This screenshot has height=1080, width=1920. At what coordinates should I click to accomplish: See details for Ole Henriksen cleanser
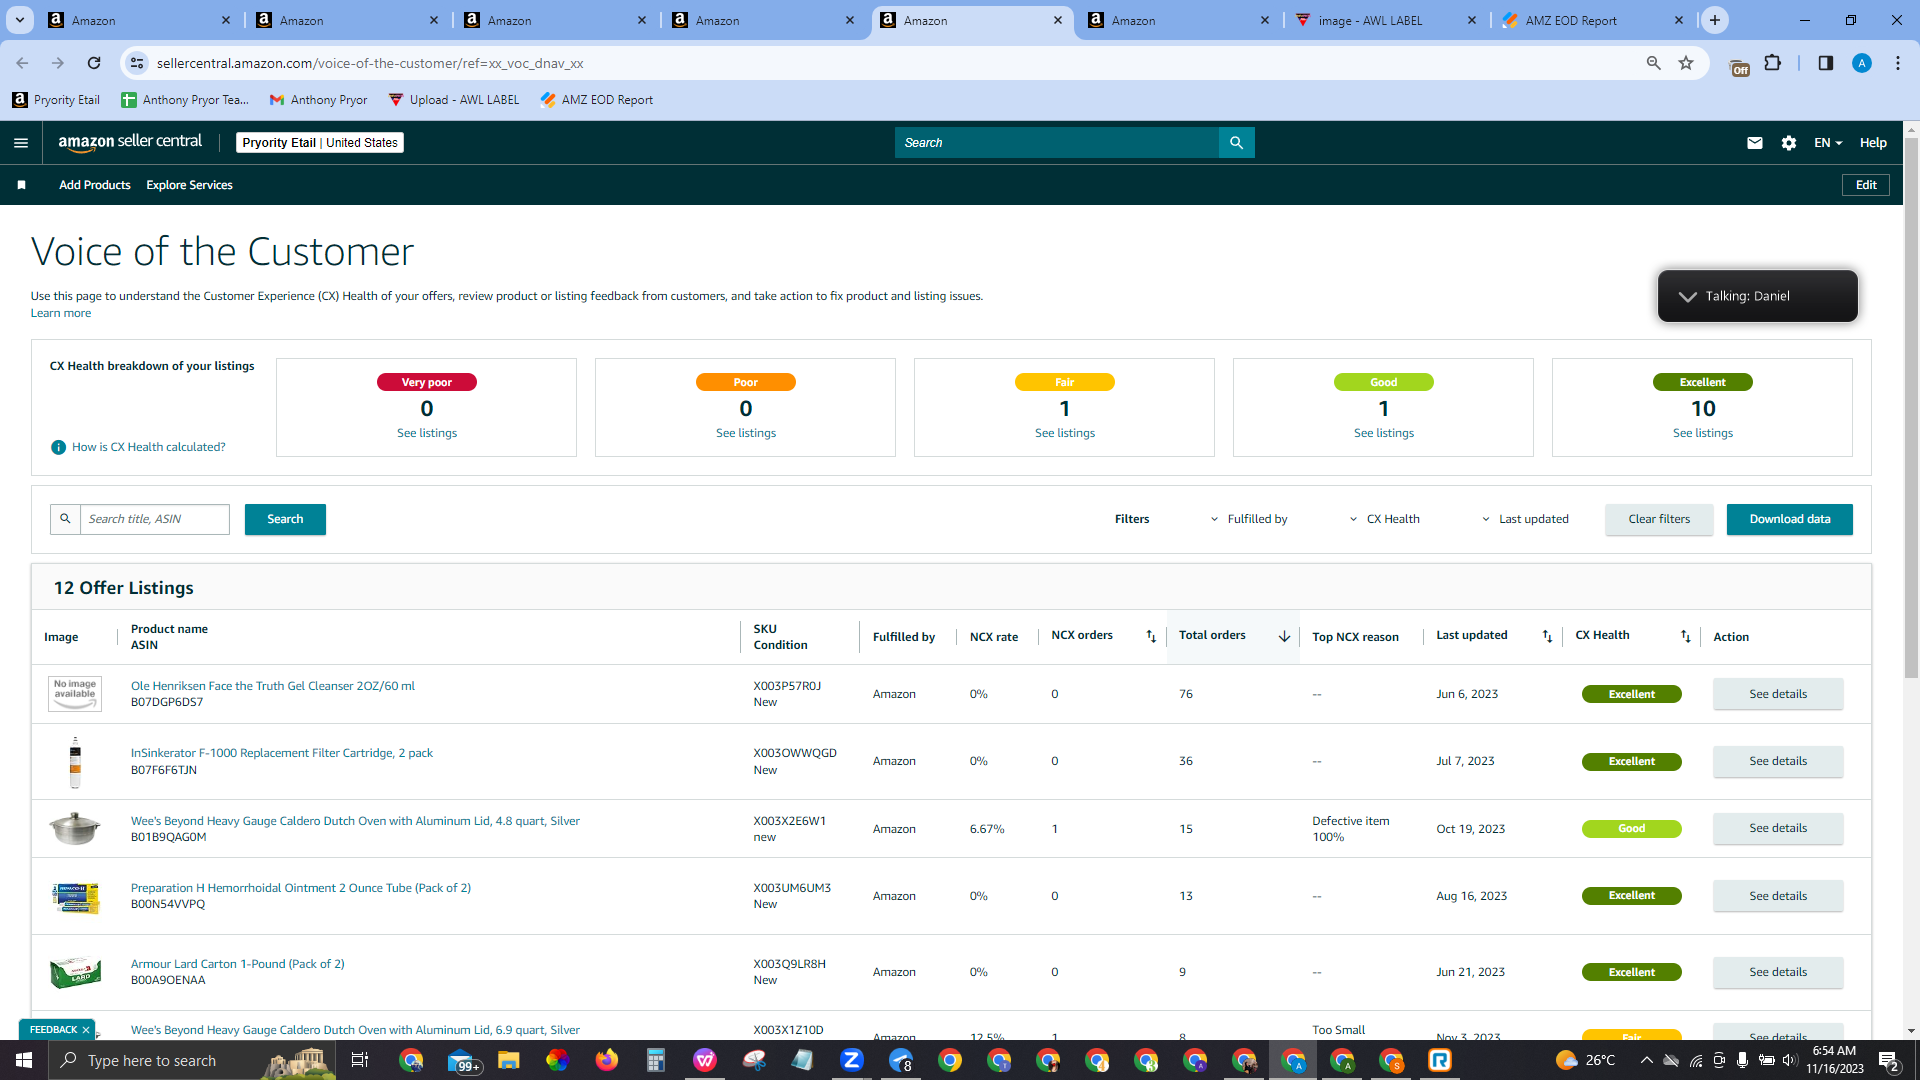tap(1778, 694)
